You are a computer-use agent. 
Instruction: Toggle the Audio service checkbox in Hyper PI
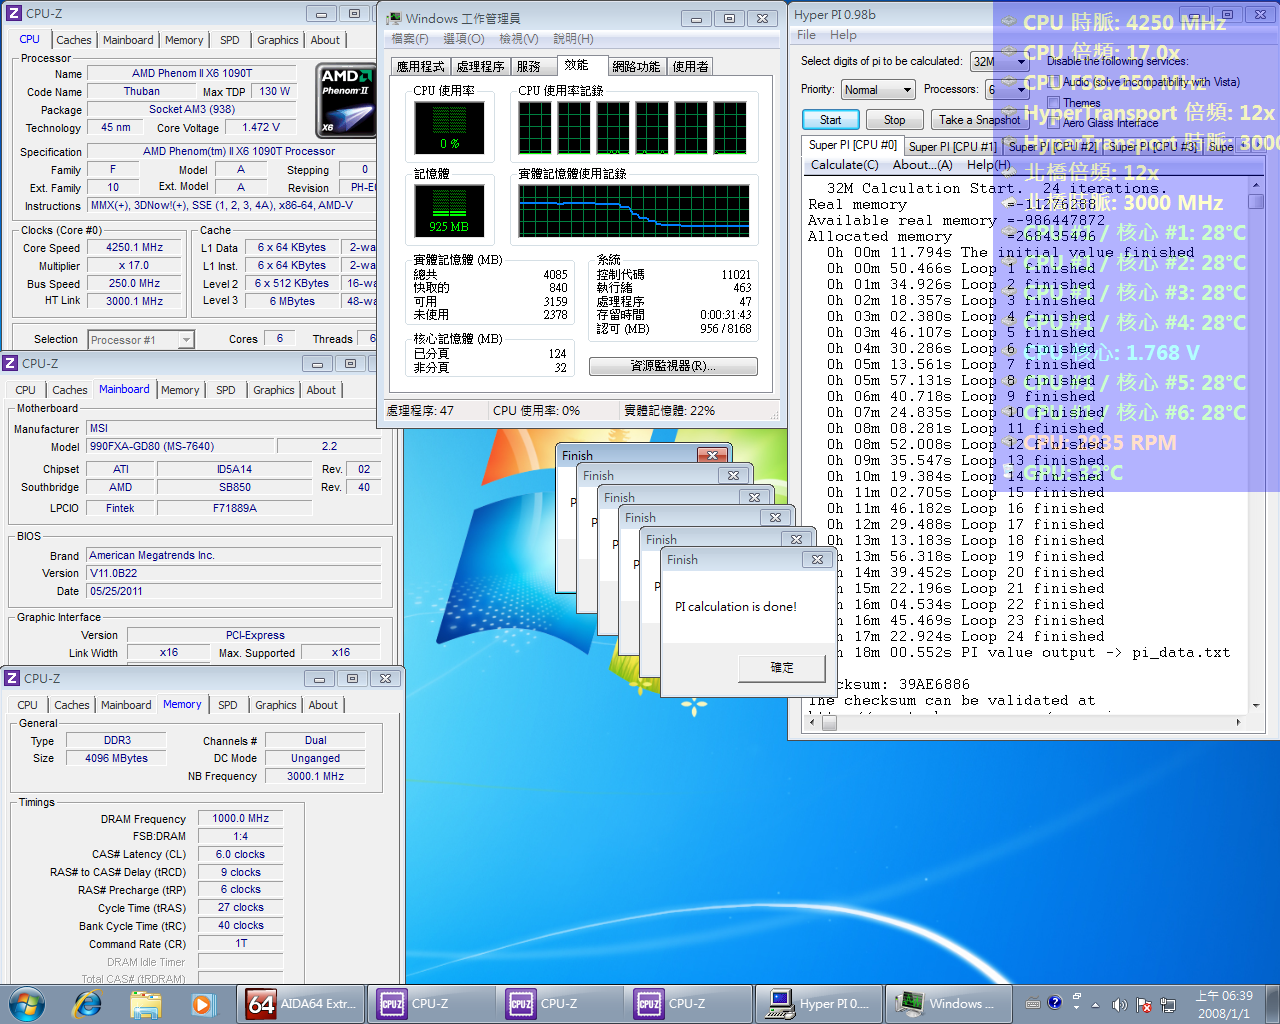tap(1054, 82)
